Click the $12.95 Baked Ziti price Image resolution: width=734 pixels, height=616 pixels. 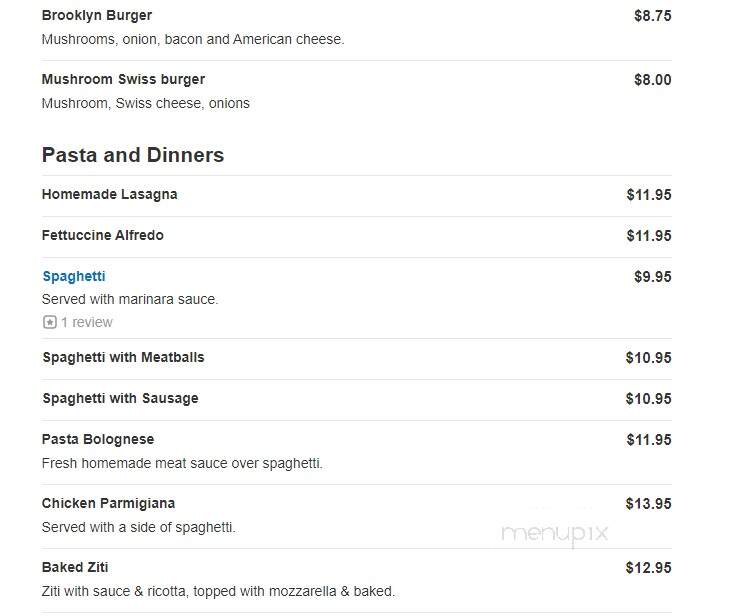648,568
